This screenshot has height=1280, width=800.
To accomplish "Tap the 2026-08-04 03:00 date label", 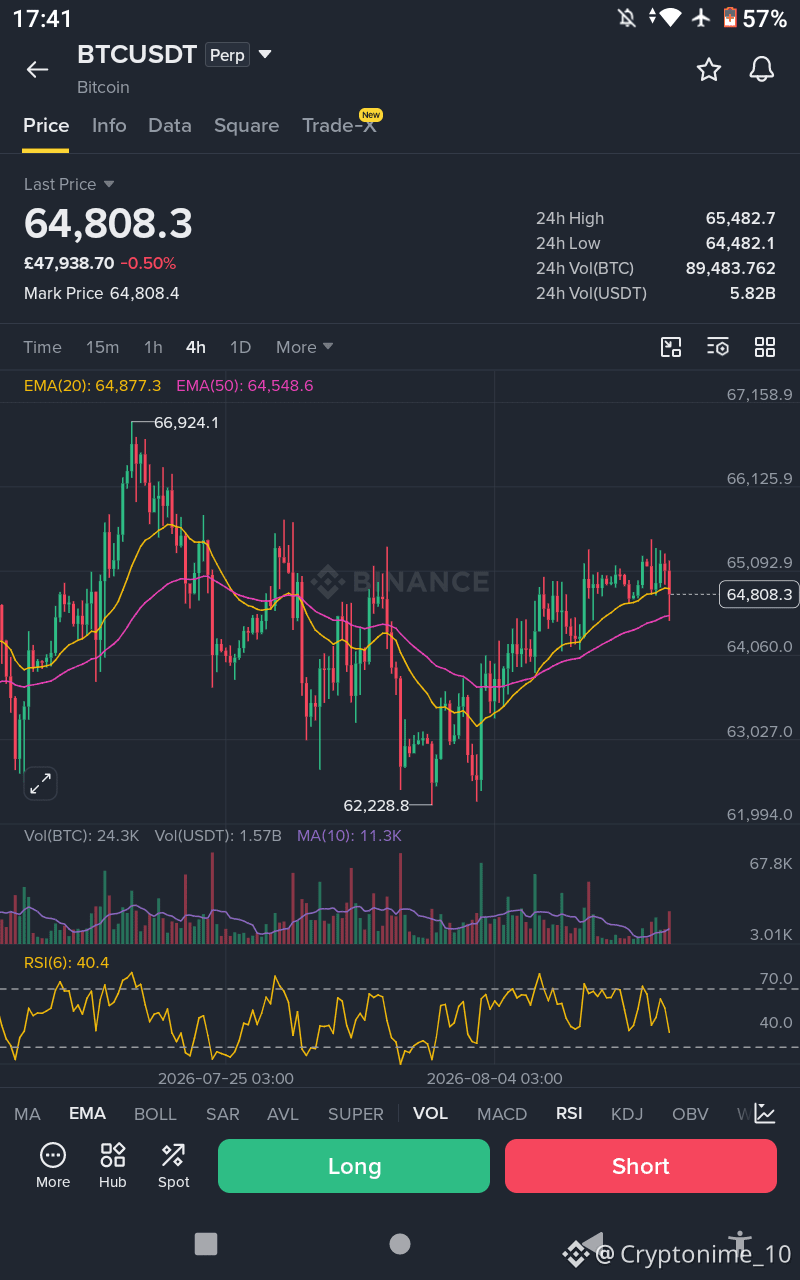I will (x=495, y=1079).
